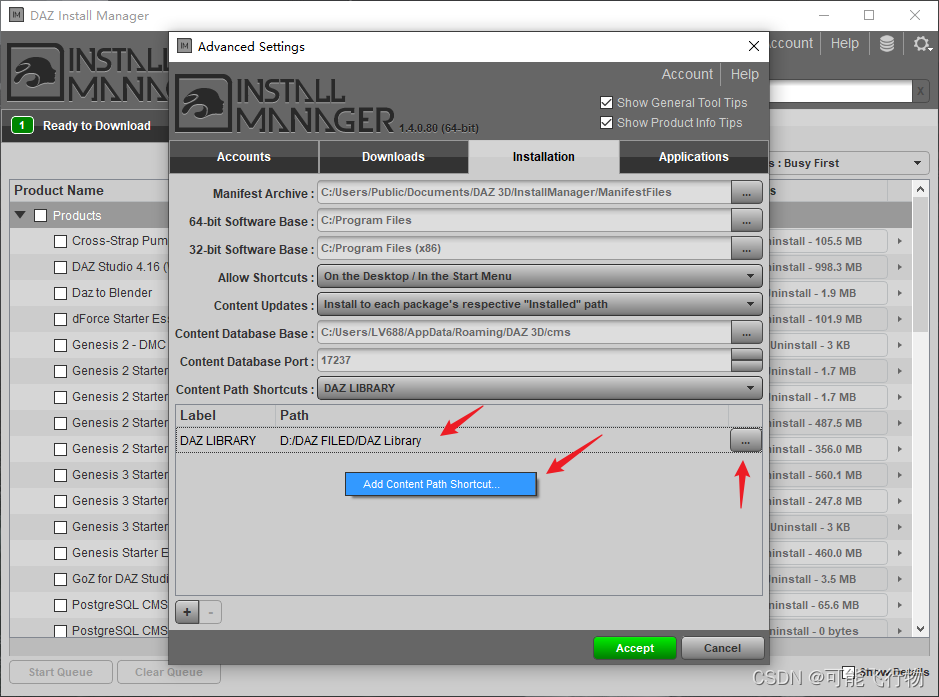Check the Genesis 2 - DMC checkbox
This screenshot has width=939, height=697.
[x=60, y=346]
